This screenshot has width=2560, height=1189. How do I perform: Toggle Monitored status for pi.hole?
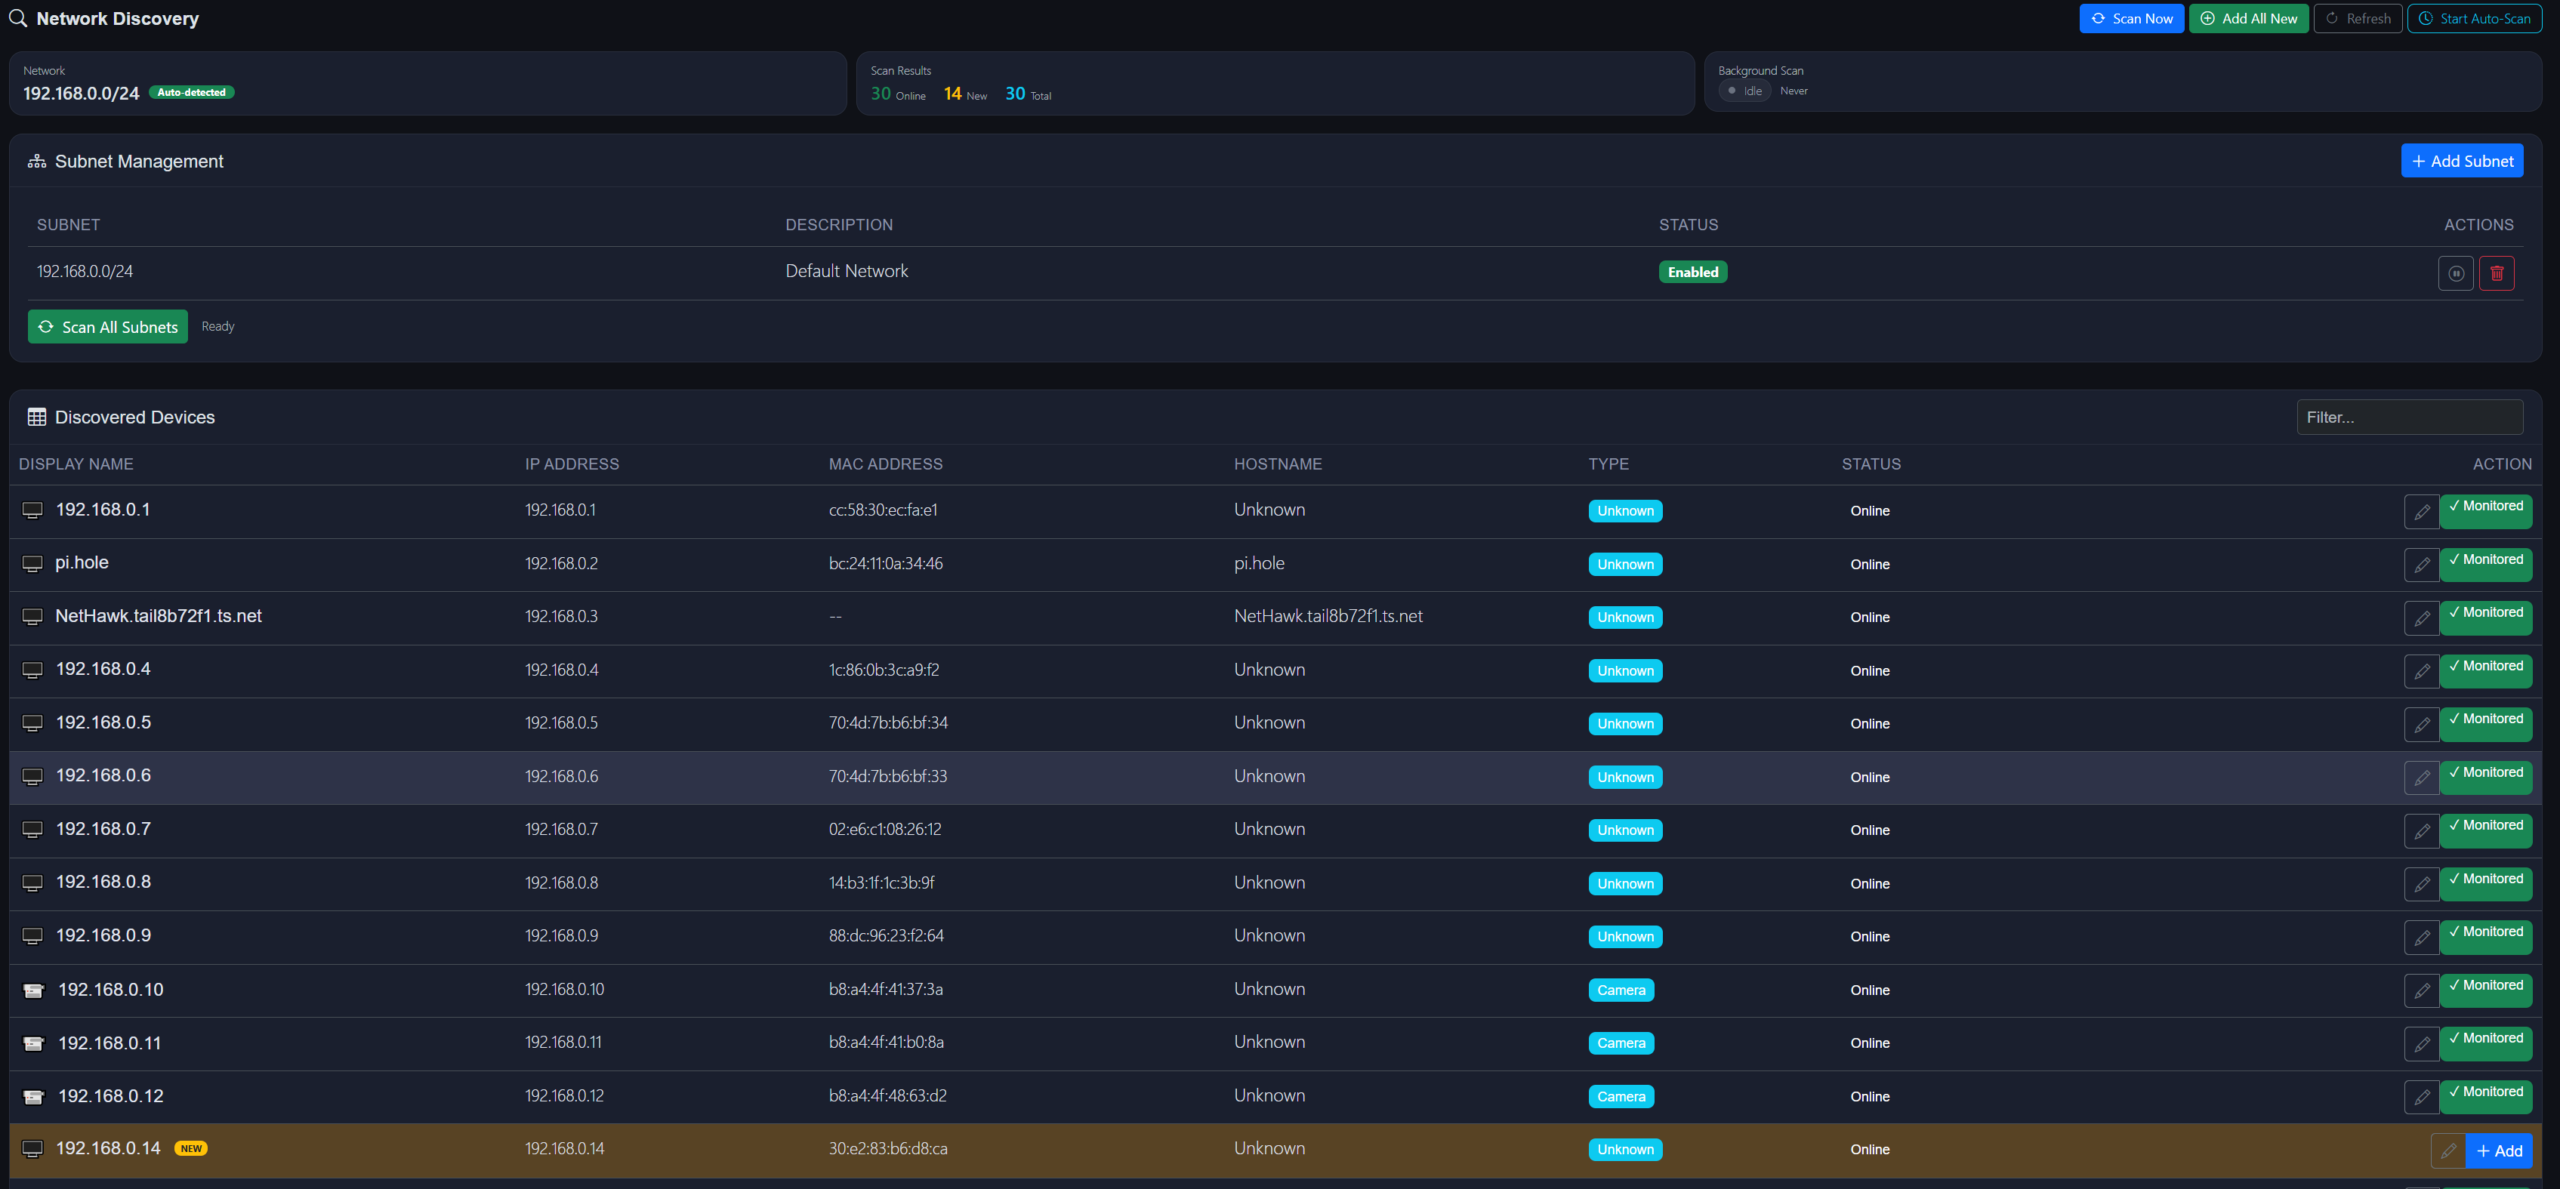click(x=2485, y=565)
